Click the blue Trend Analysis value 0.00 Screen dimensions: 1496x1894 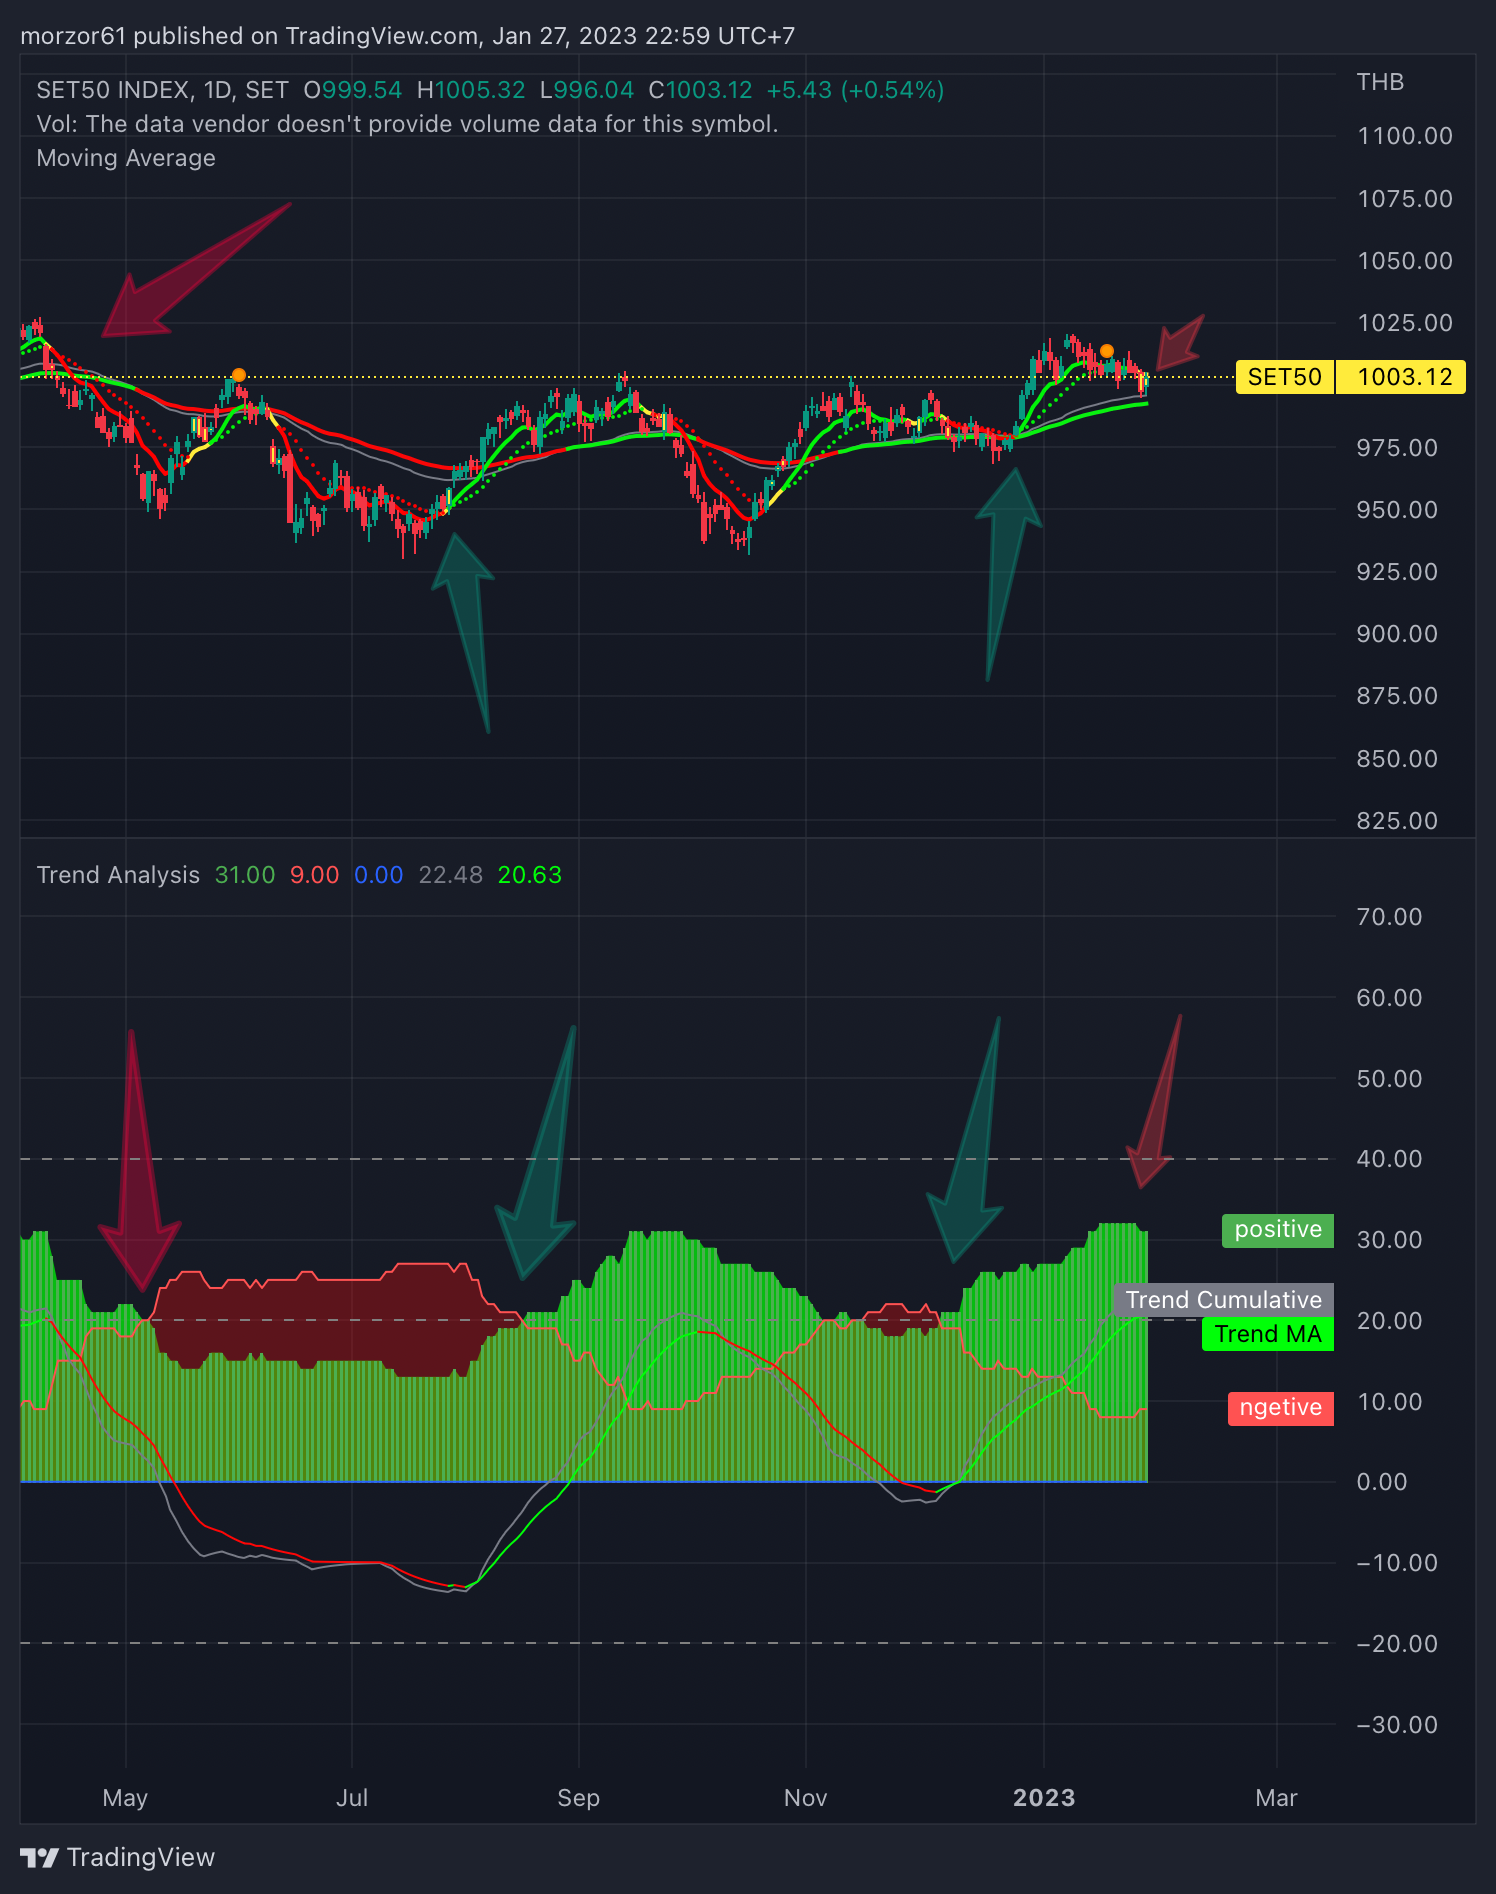[379, 875]
